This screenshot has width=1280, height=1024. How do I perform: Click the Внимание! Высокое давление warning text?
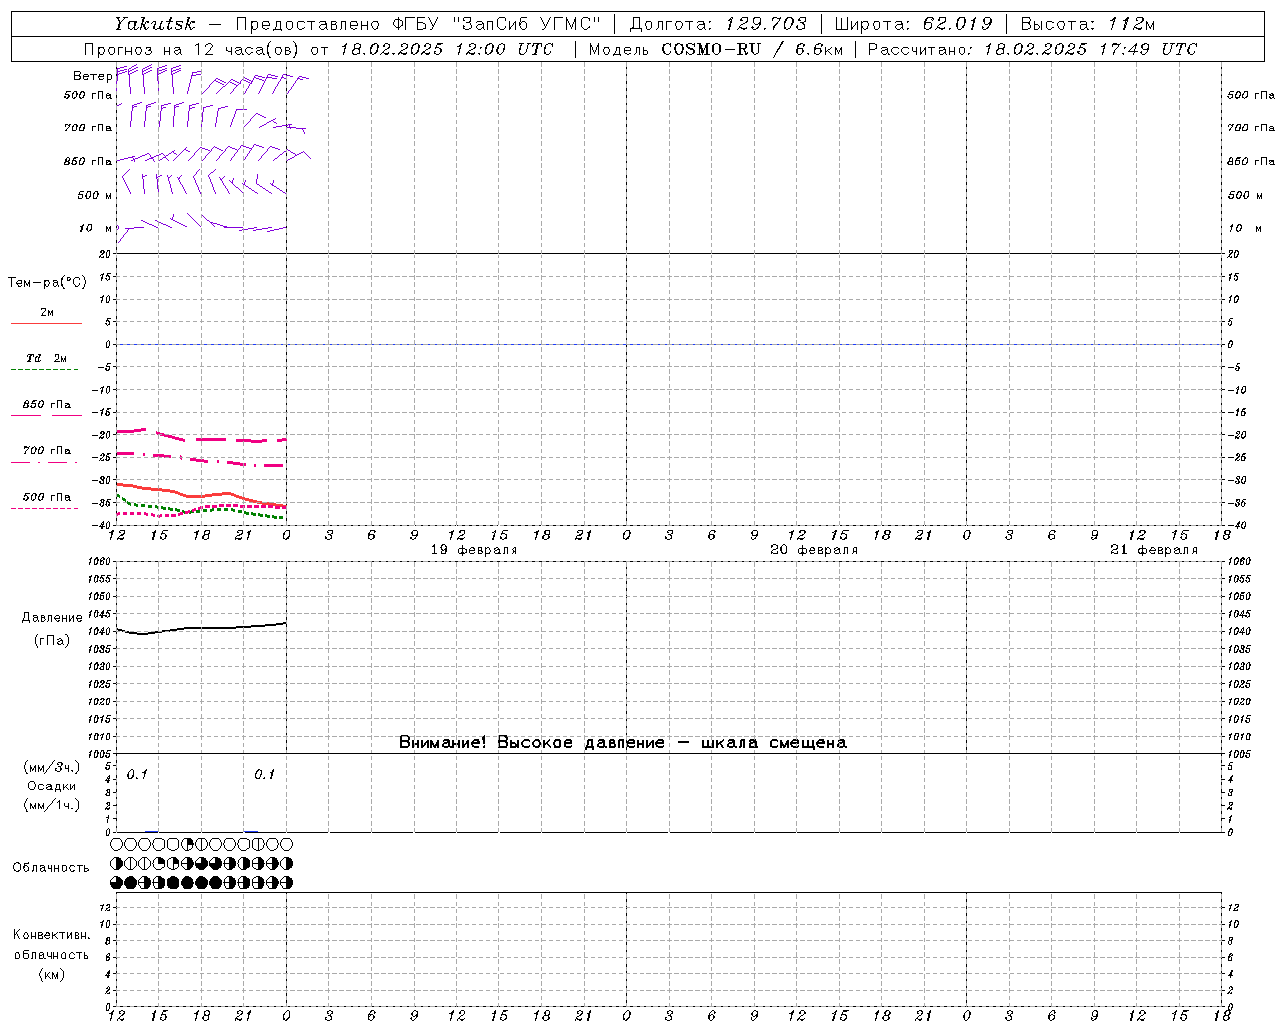point(622,743)
